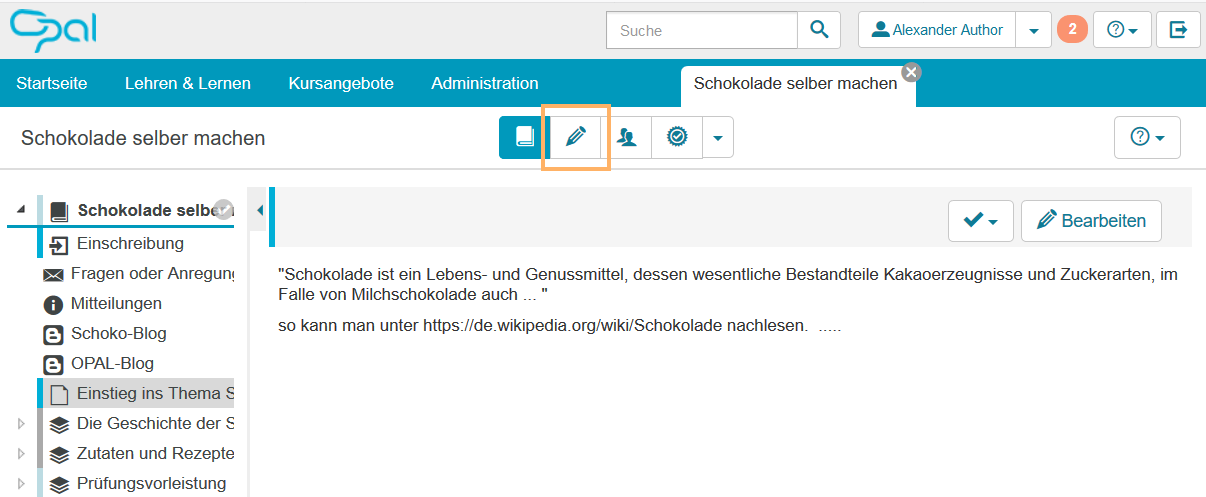
Task: Switch to course view book icon
Action: (524, 137)
